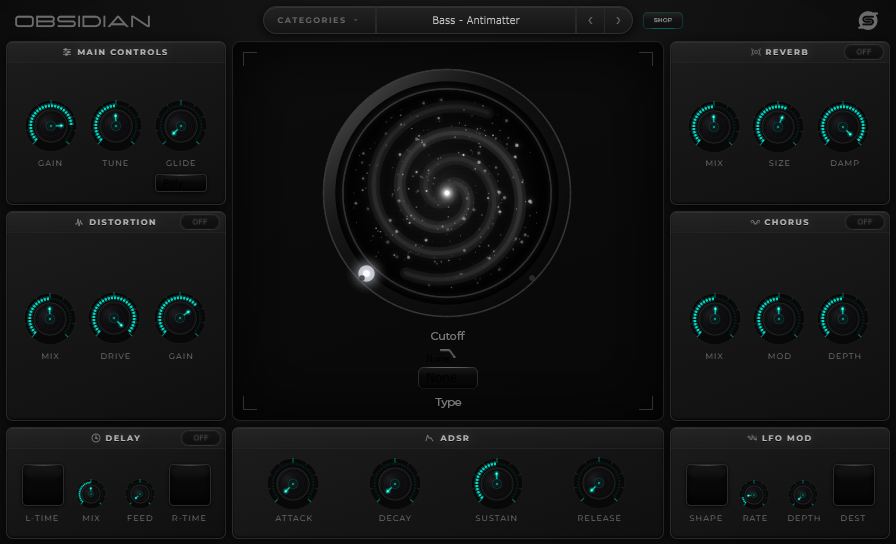
Task: Click the LFO Mod wave icon
Action: (x=752, y=438)
